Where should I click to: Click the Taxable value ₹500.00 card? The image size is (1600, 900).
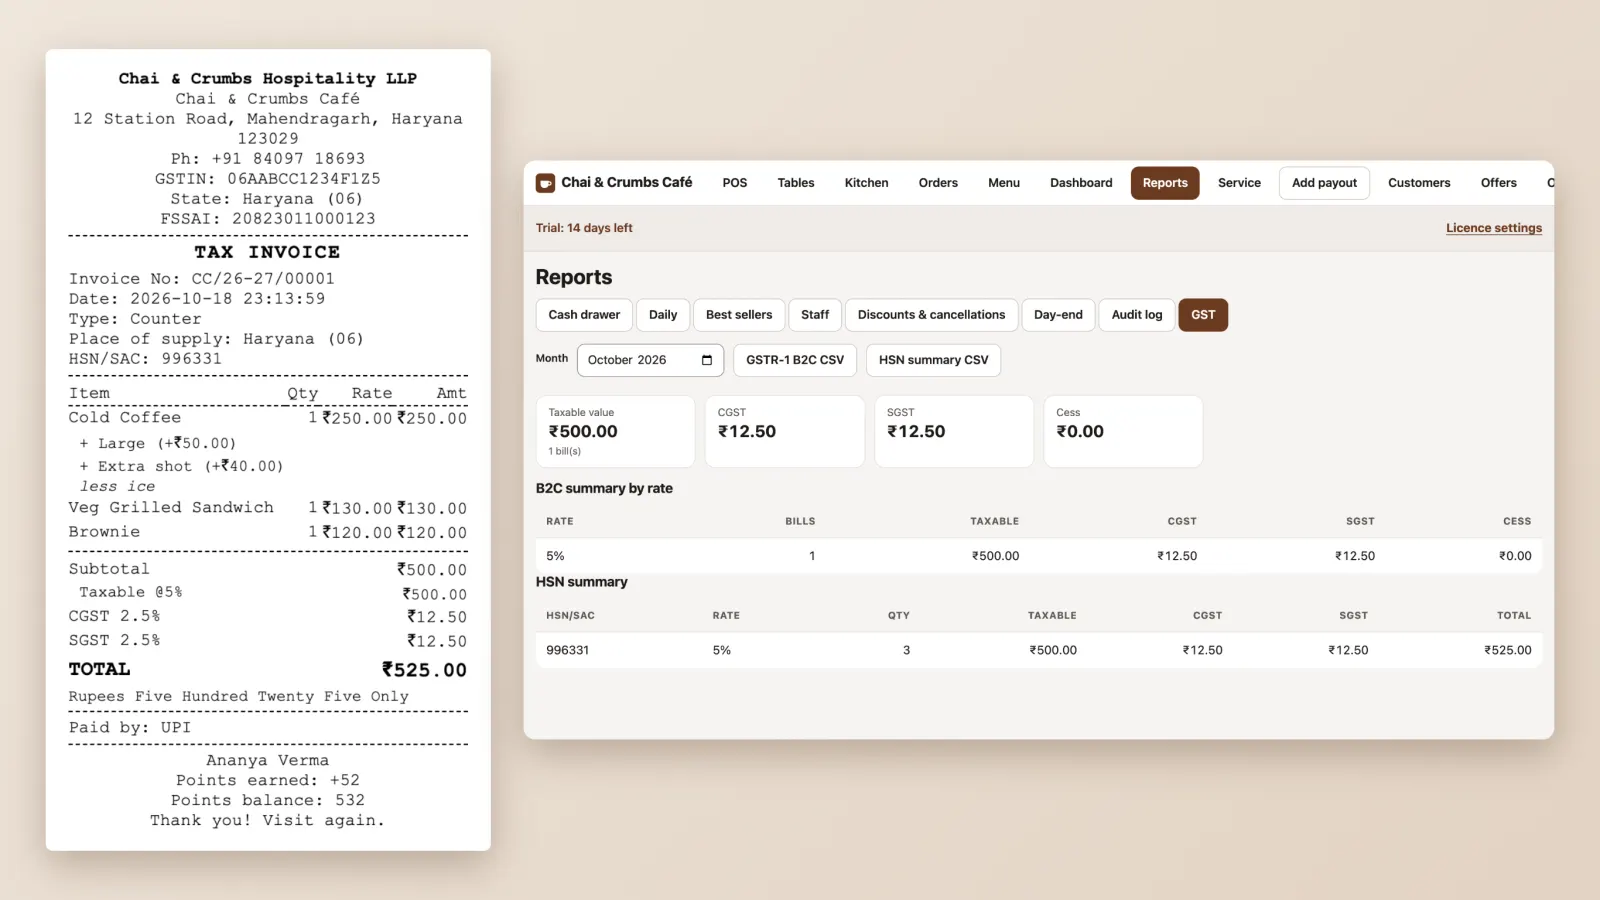coord(615,431)
